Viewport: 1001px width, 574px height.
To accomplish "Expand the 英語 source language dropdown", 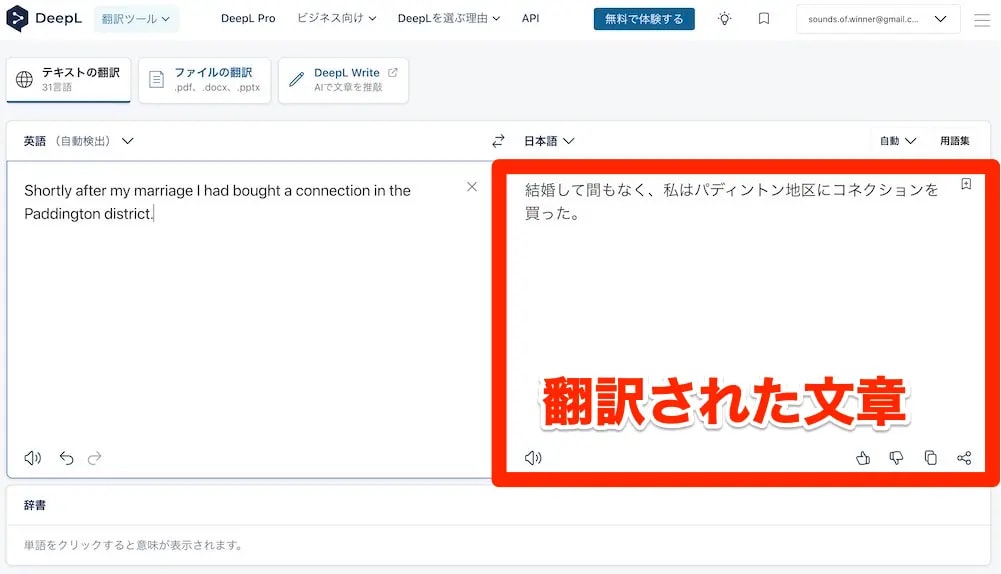I will (78, 141).
